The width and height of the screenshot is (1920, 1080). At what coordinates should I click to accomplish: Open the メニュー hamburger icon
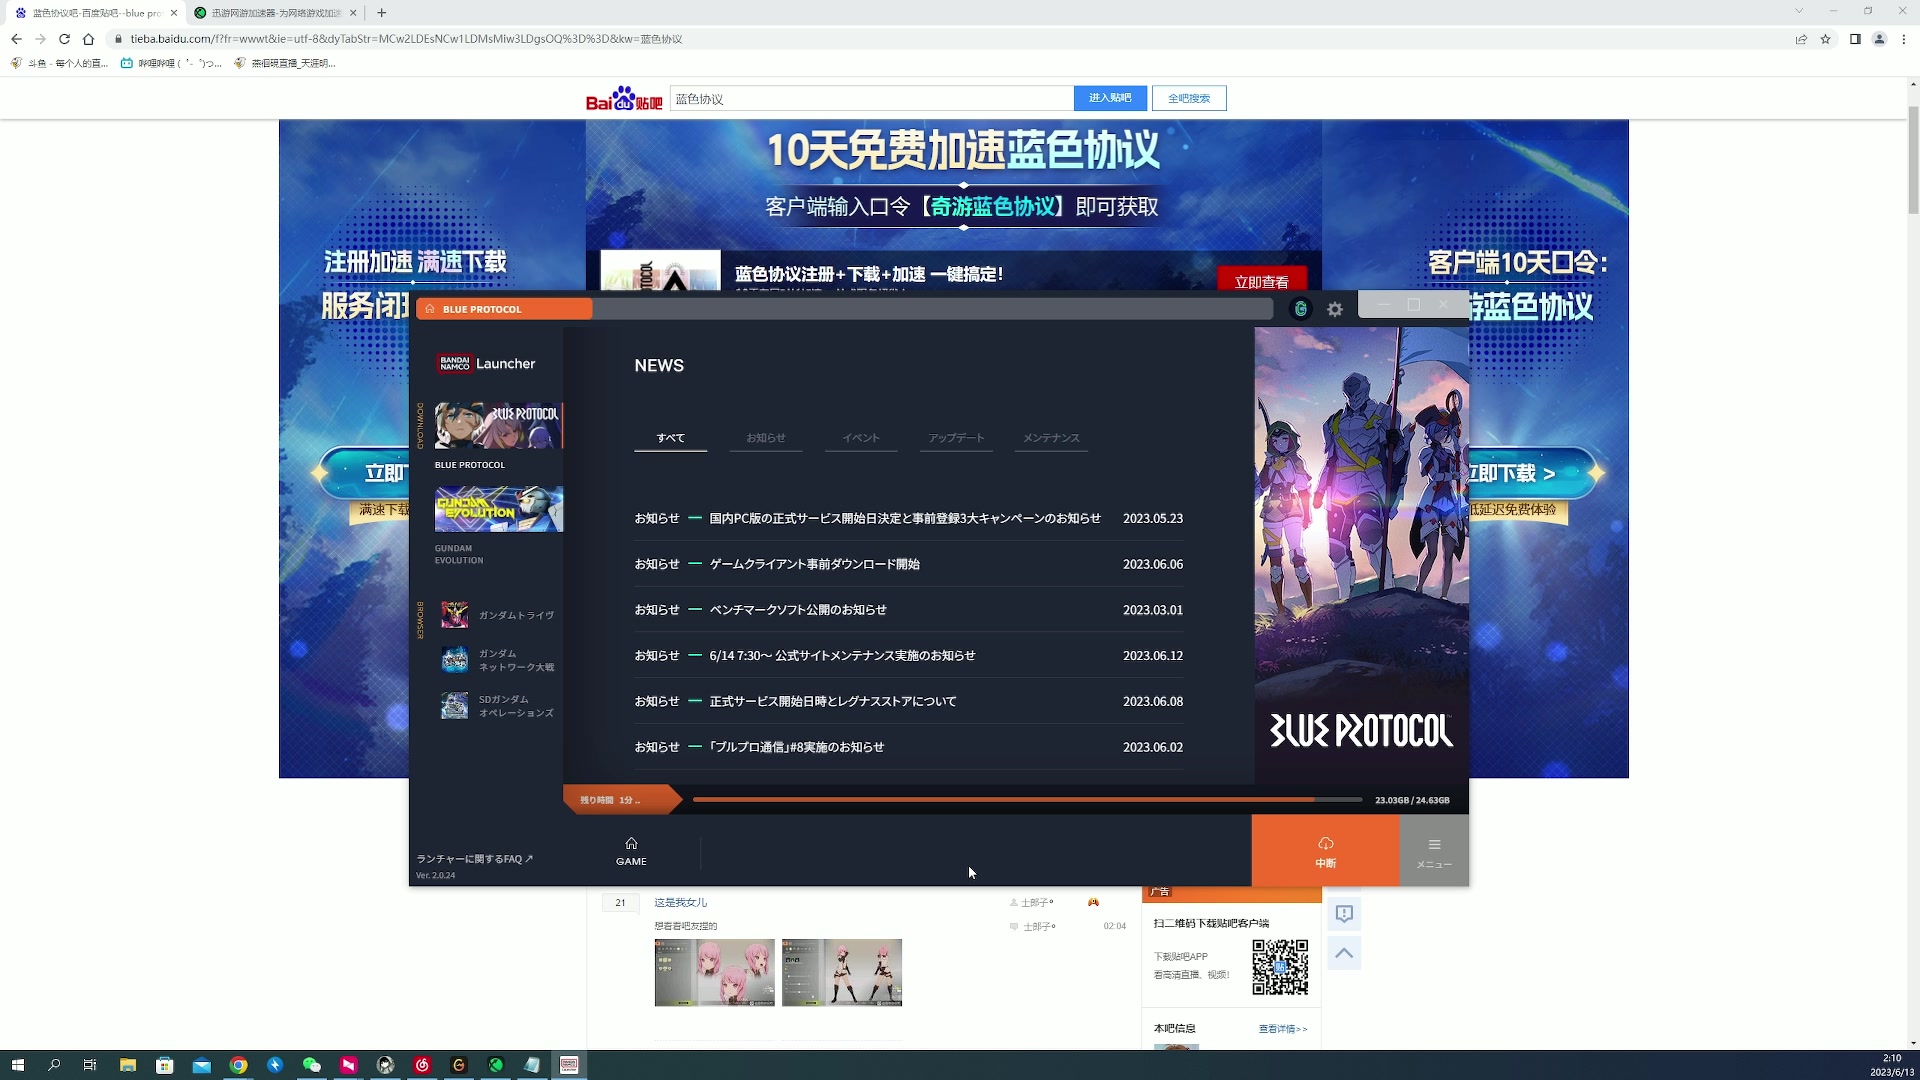click(1433, 850)
